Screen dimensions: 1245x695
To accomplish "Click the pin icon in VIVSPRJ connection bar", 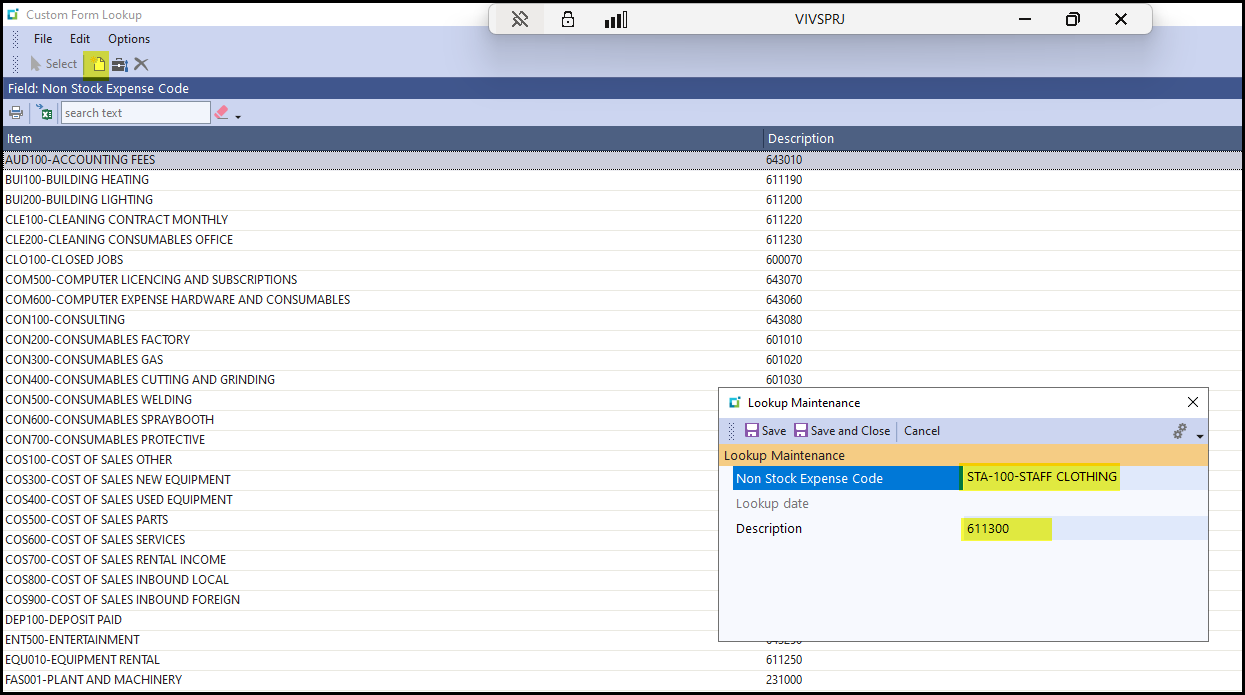I will [519, 20].
